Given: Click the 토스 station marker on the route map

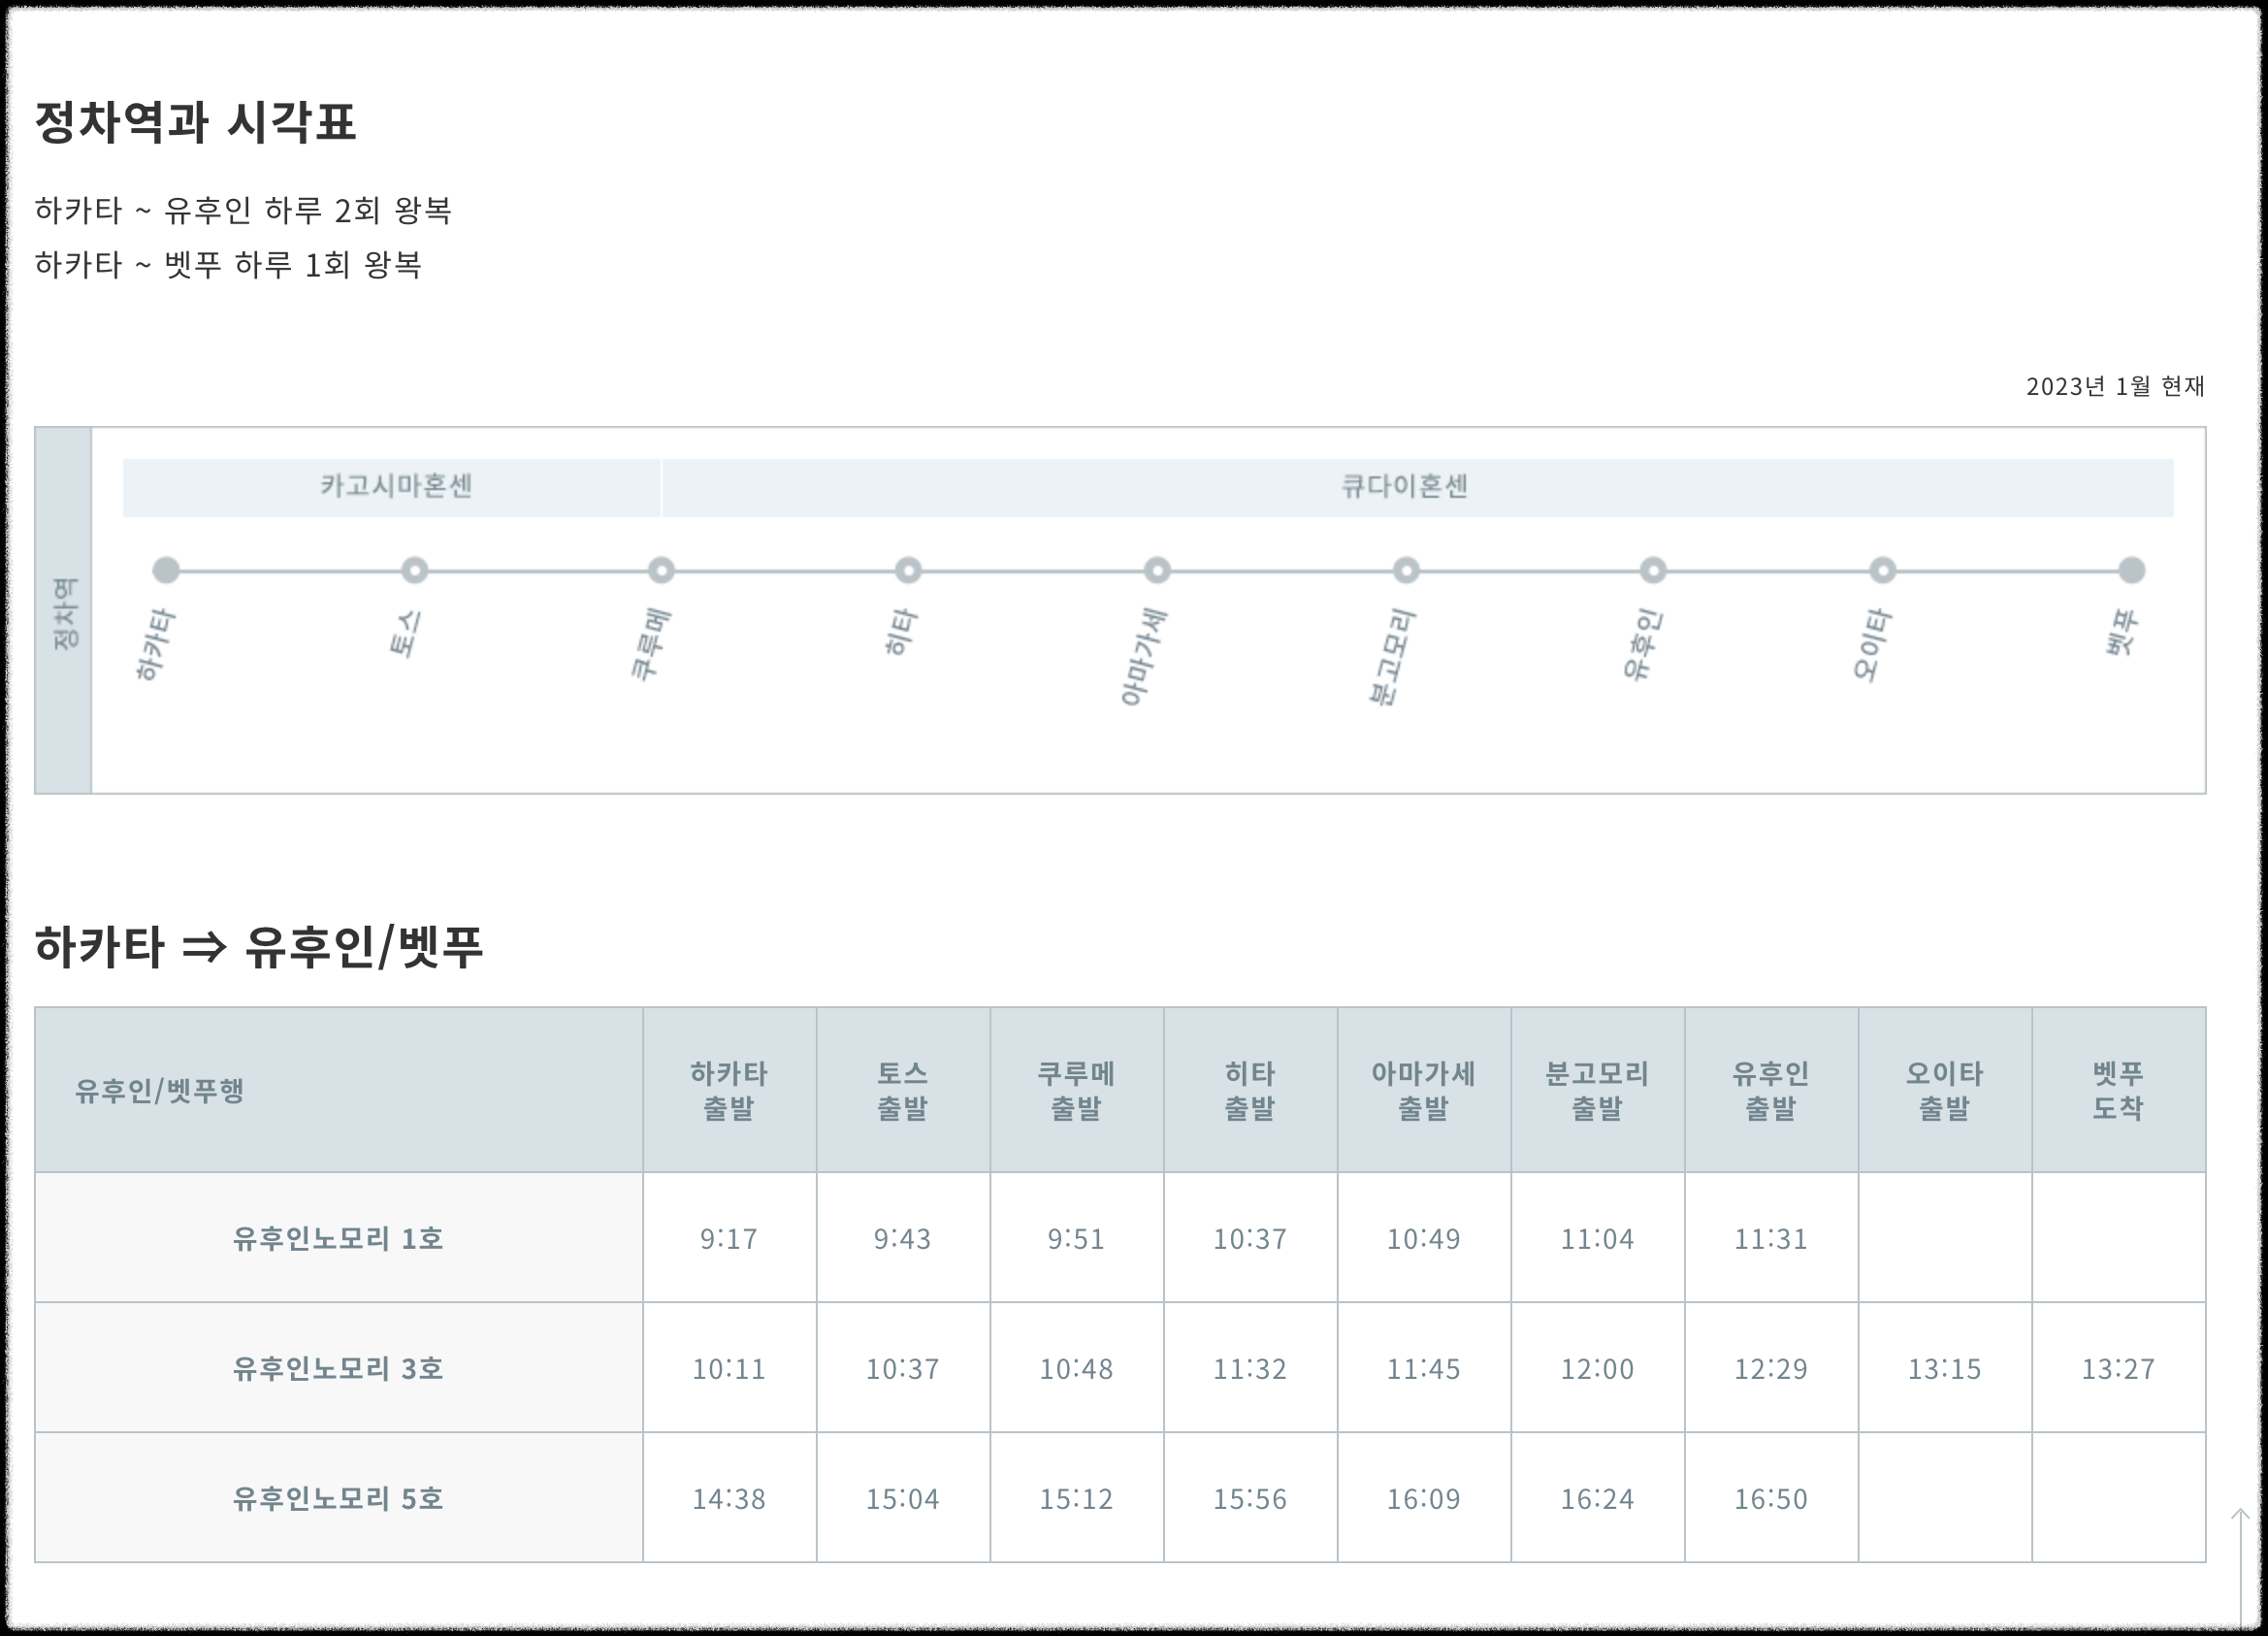Looking at the screenshot, I should point(414,570).
